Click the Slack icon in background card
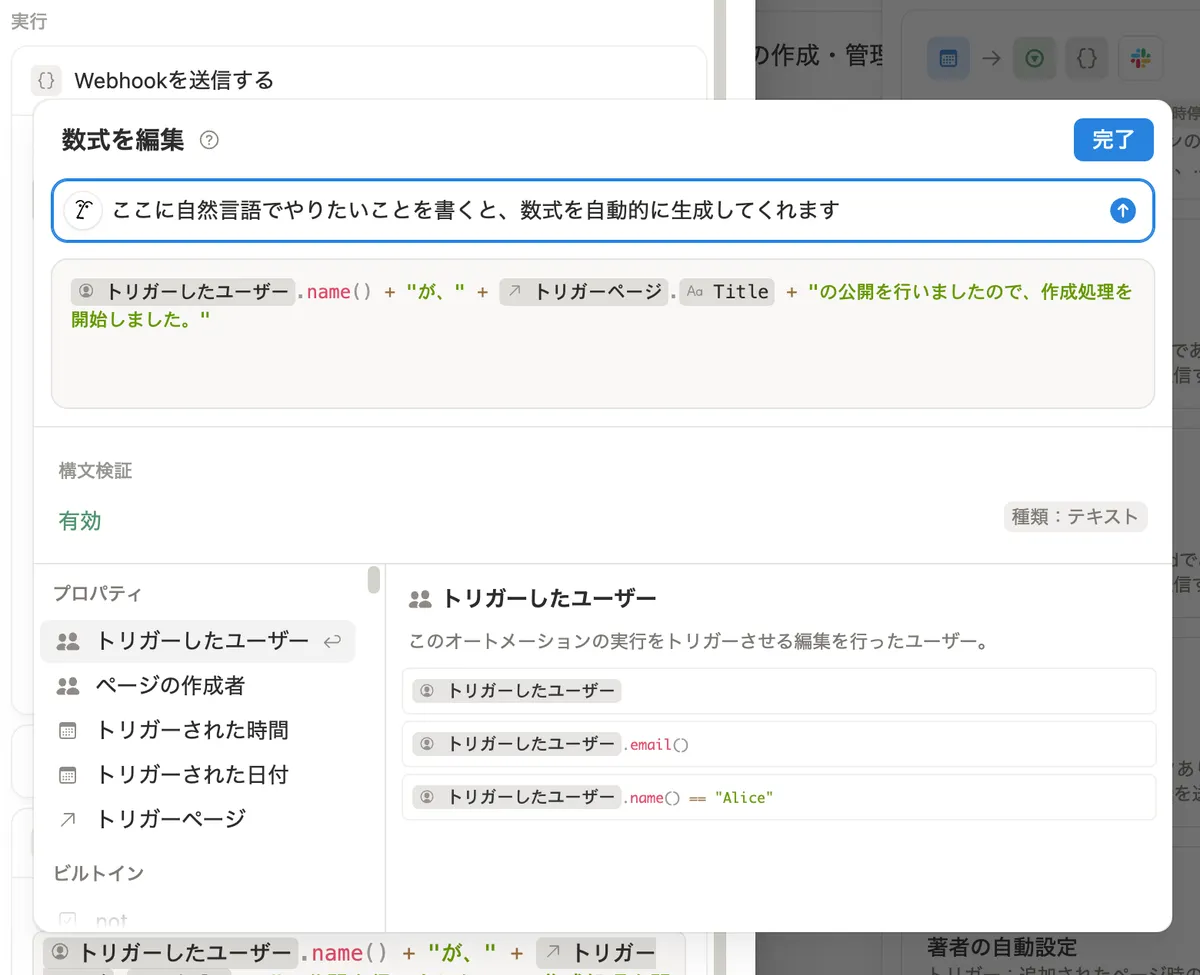 1139,59
